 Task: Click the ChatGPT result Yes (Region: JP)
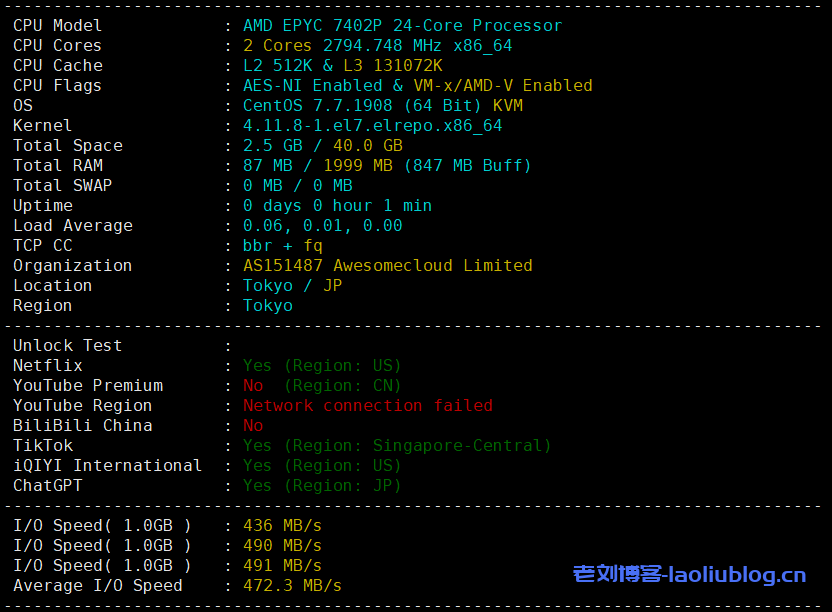(x=320, y=485)
